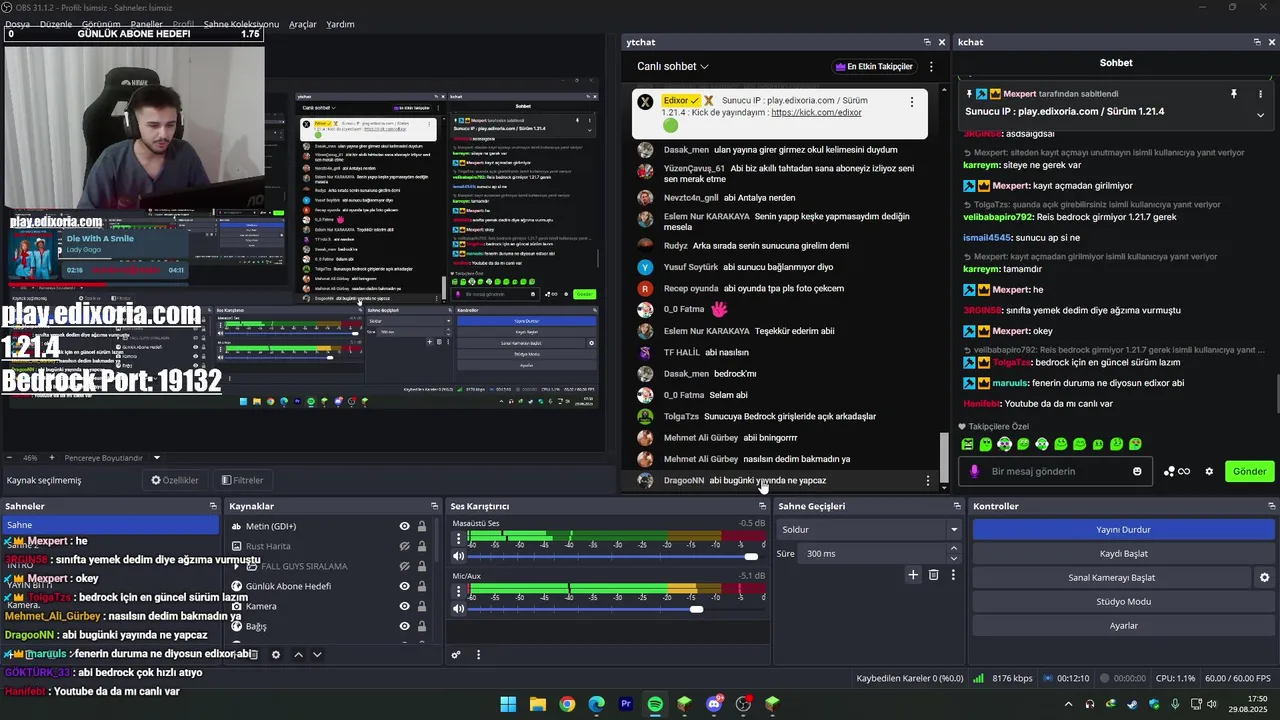Open kchat pinned message three-dot menu
Viewport: 1280px width, 720px height.
tap(1260, 94)
